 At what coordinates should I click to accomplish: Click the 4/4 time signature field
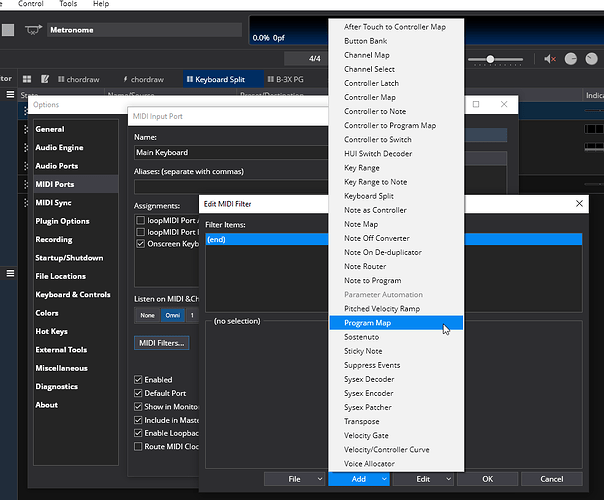pyautogui.click(x=307, y=59)
